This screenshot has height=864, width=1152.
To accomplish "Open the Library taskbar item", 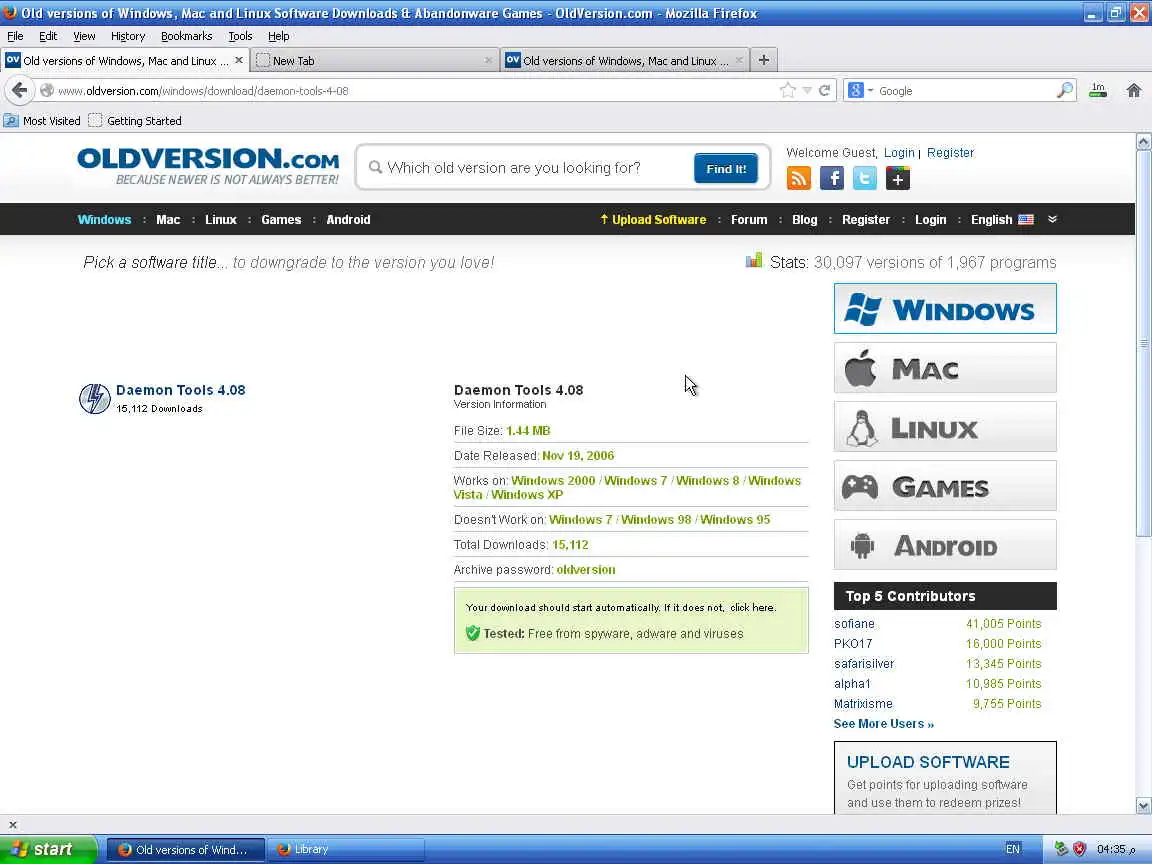I will [x=345, y=849].
